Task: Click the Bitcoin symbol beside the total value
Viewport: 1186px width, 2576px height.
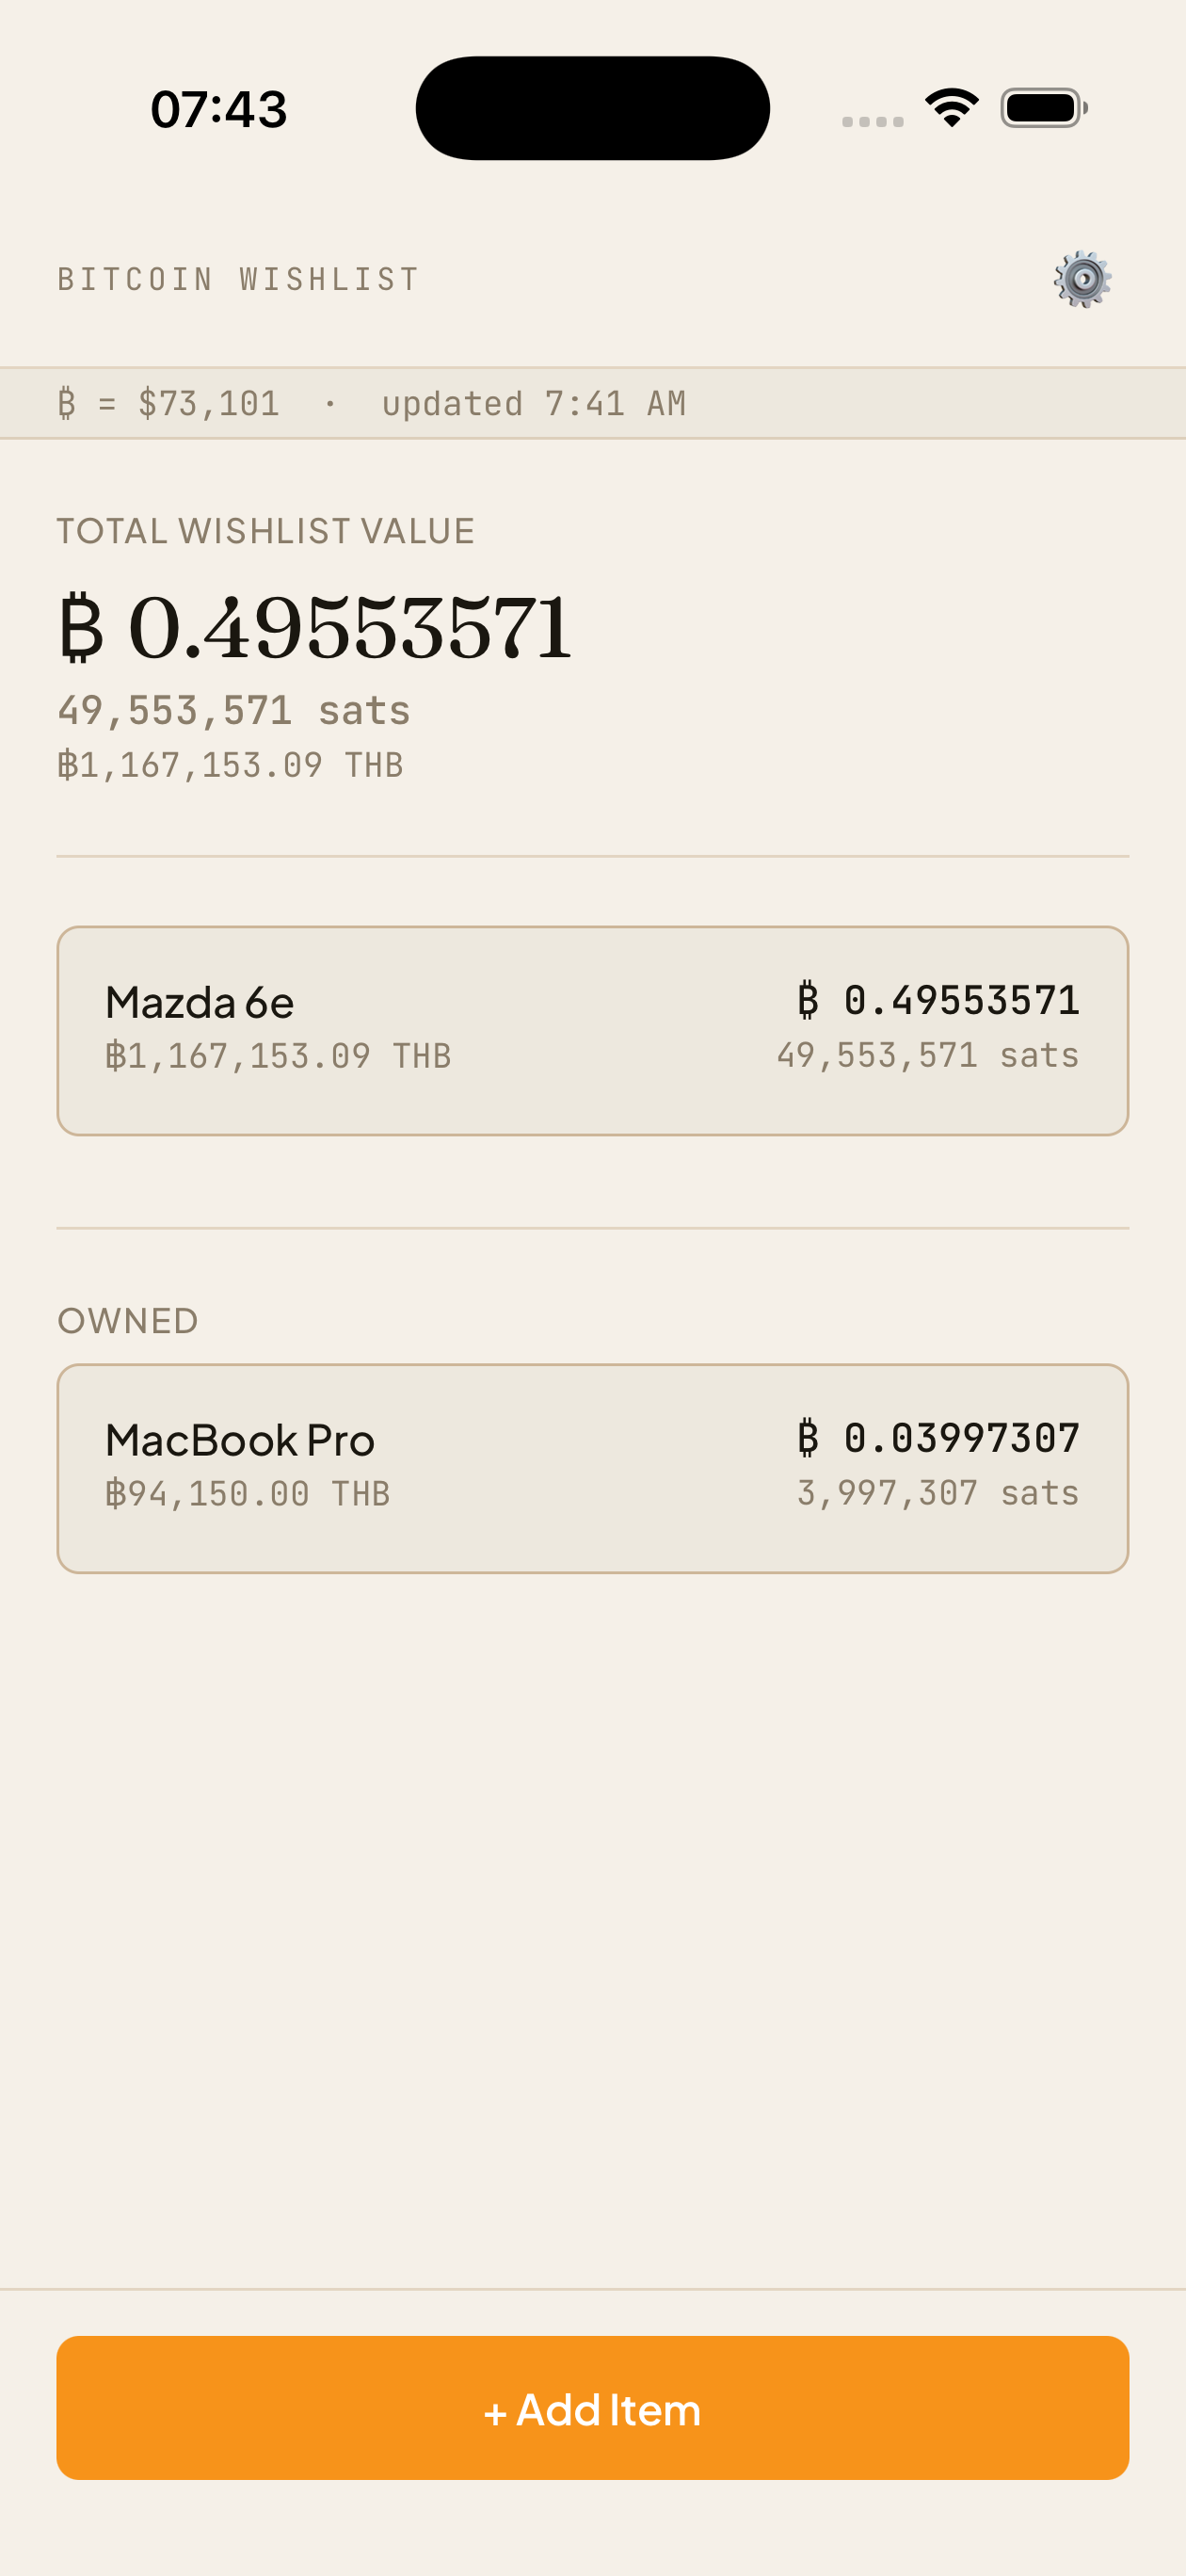Action: [82, 628]
